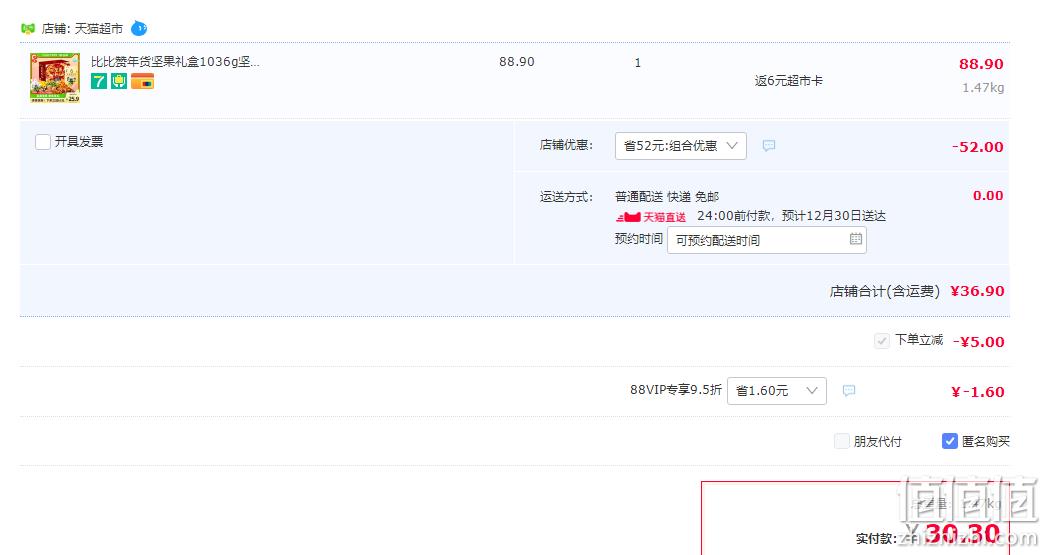This screenshot has height=555, width=1047.
Task: Open the calendar icon in 预约时间 field
Action: 855,239
